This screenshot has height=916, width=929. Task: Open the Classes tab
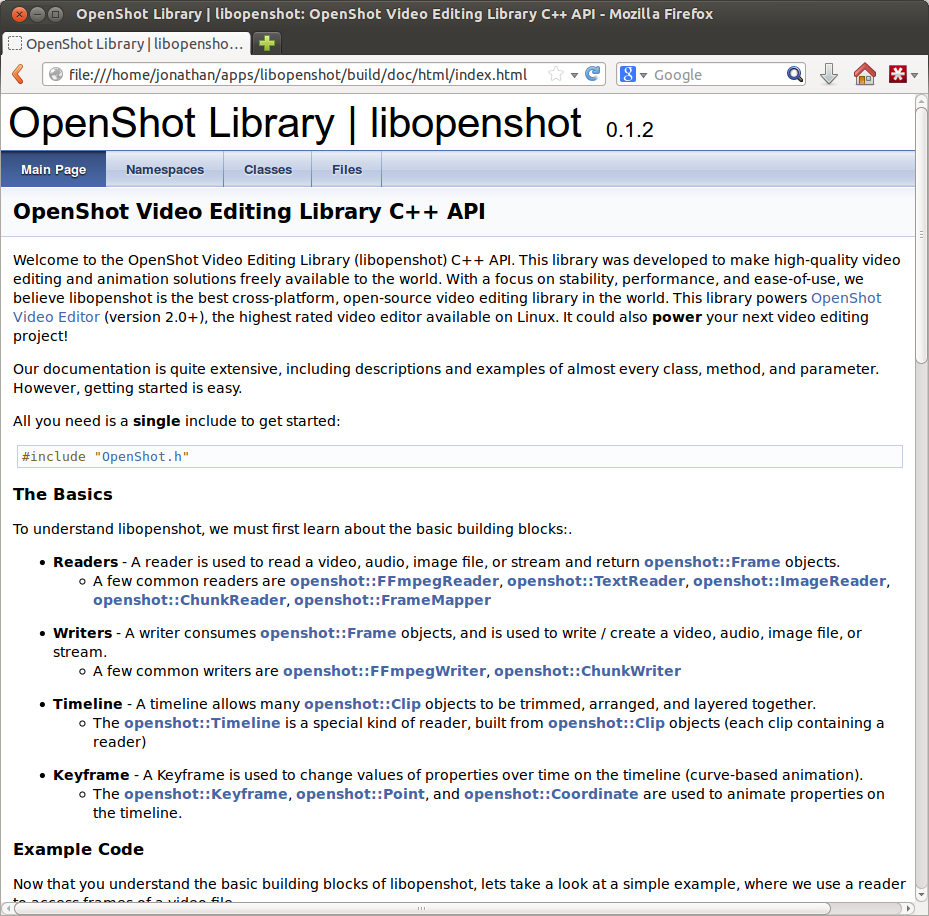(x=268, y=170)
